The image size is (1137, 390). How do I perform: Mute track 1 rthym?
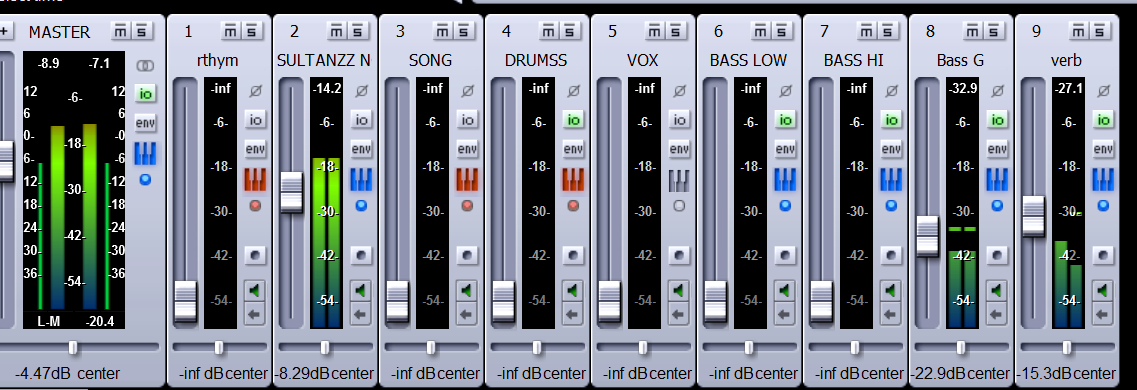coord(231,31)
